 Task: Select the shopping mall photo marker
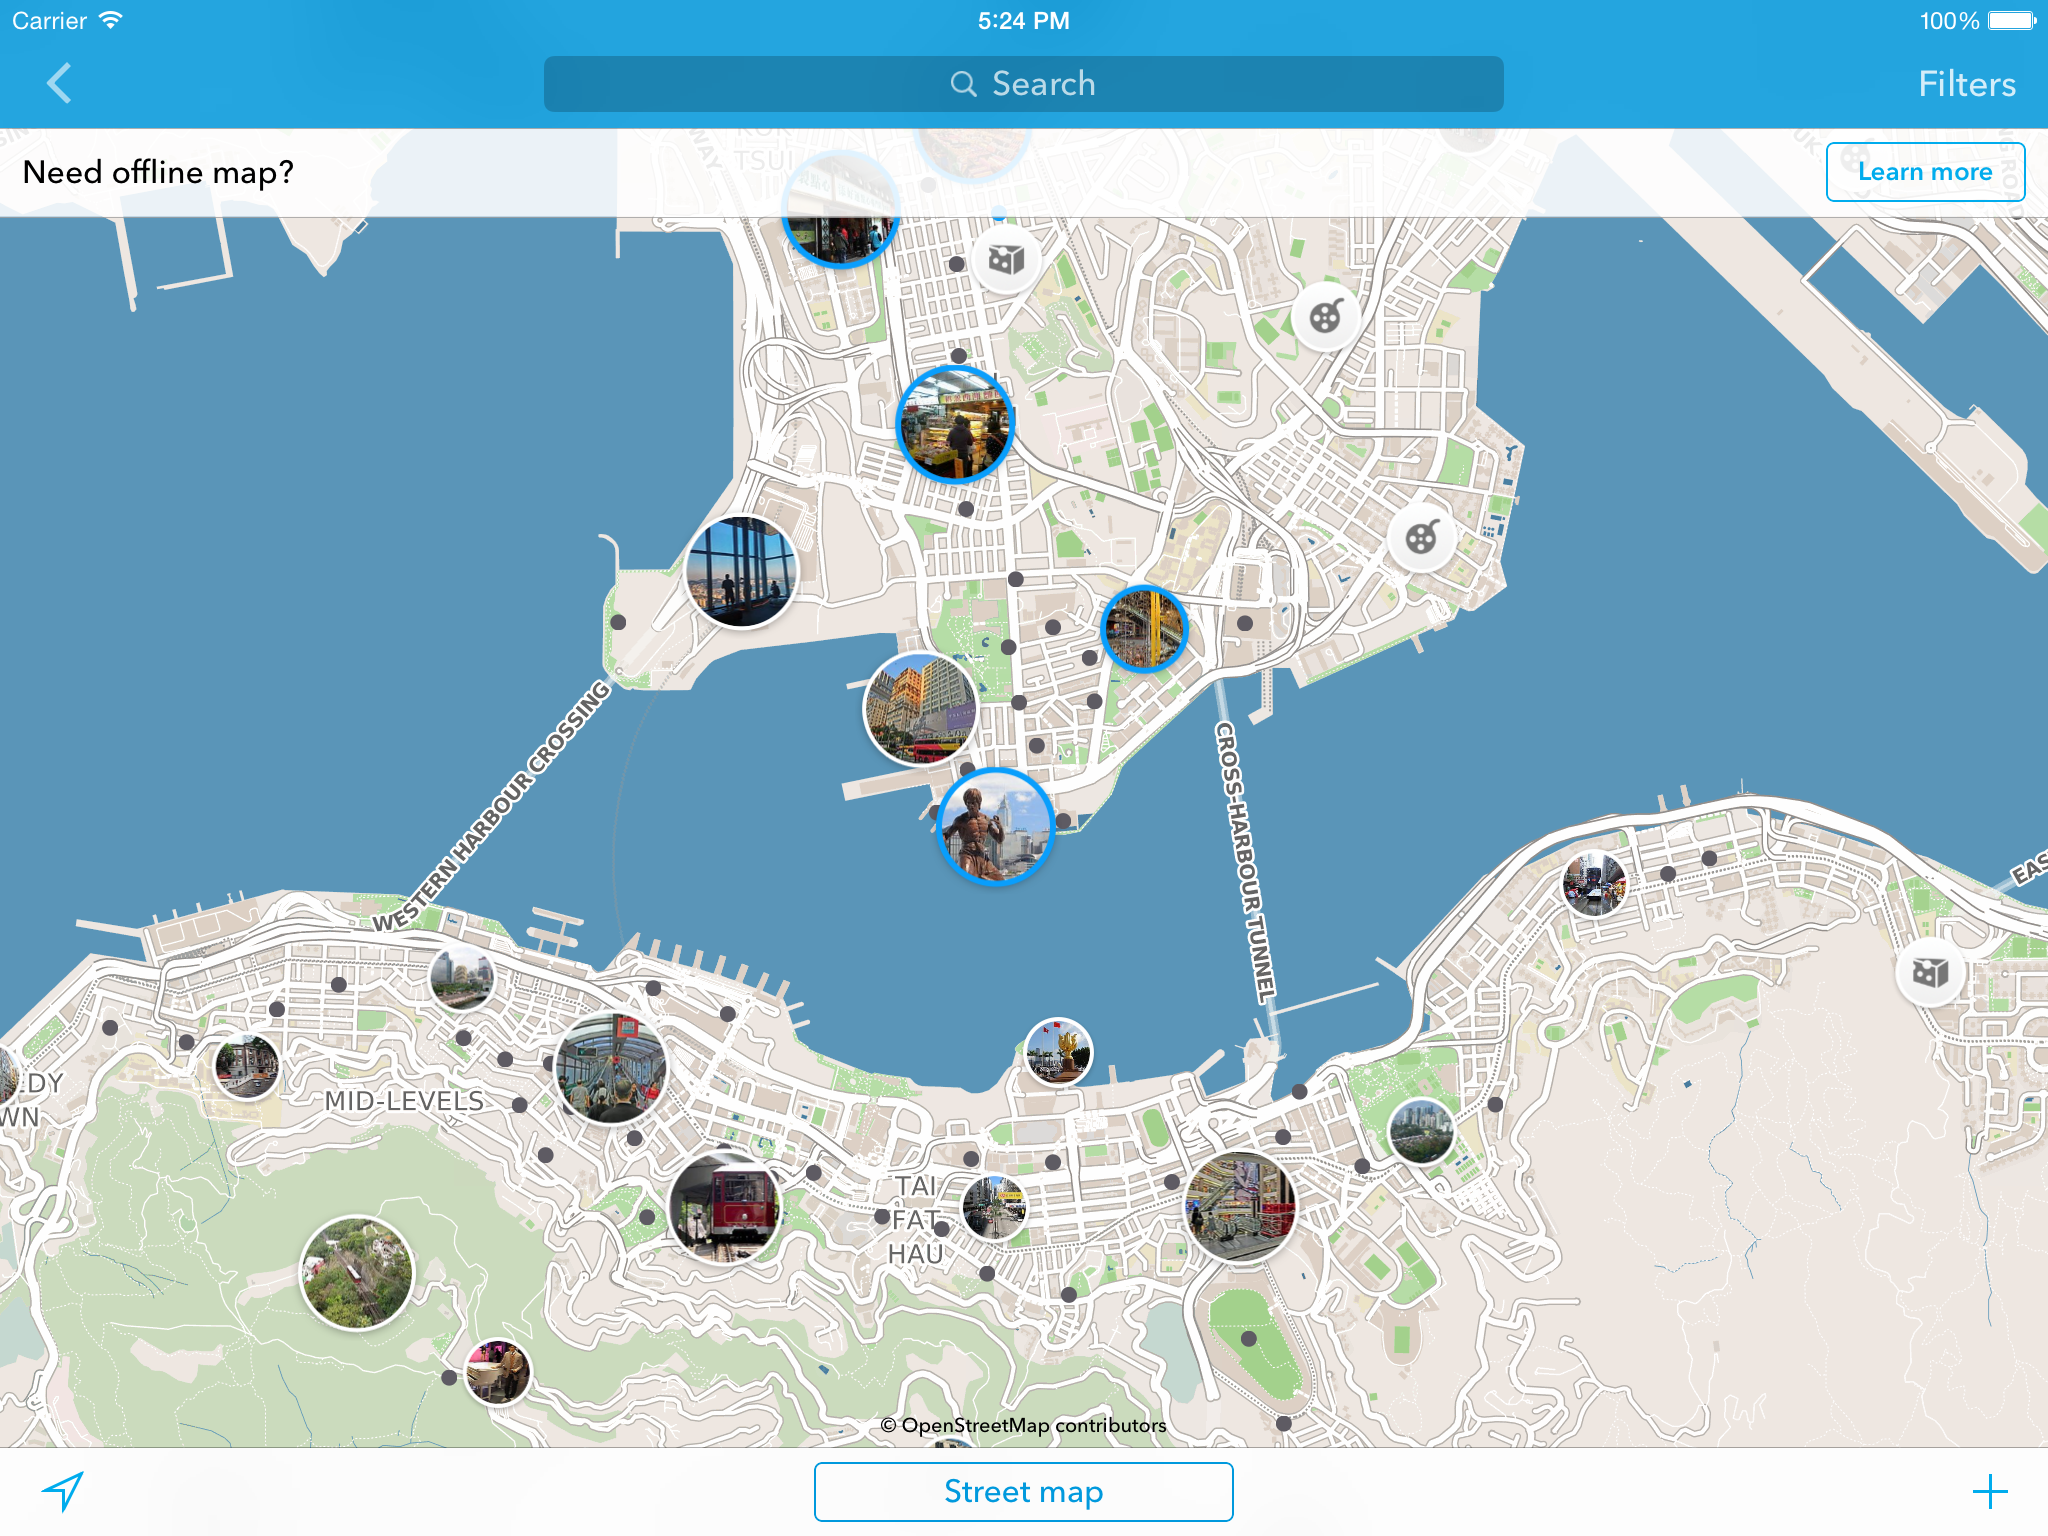click(1240, 1206)
